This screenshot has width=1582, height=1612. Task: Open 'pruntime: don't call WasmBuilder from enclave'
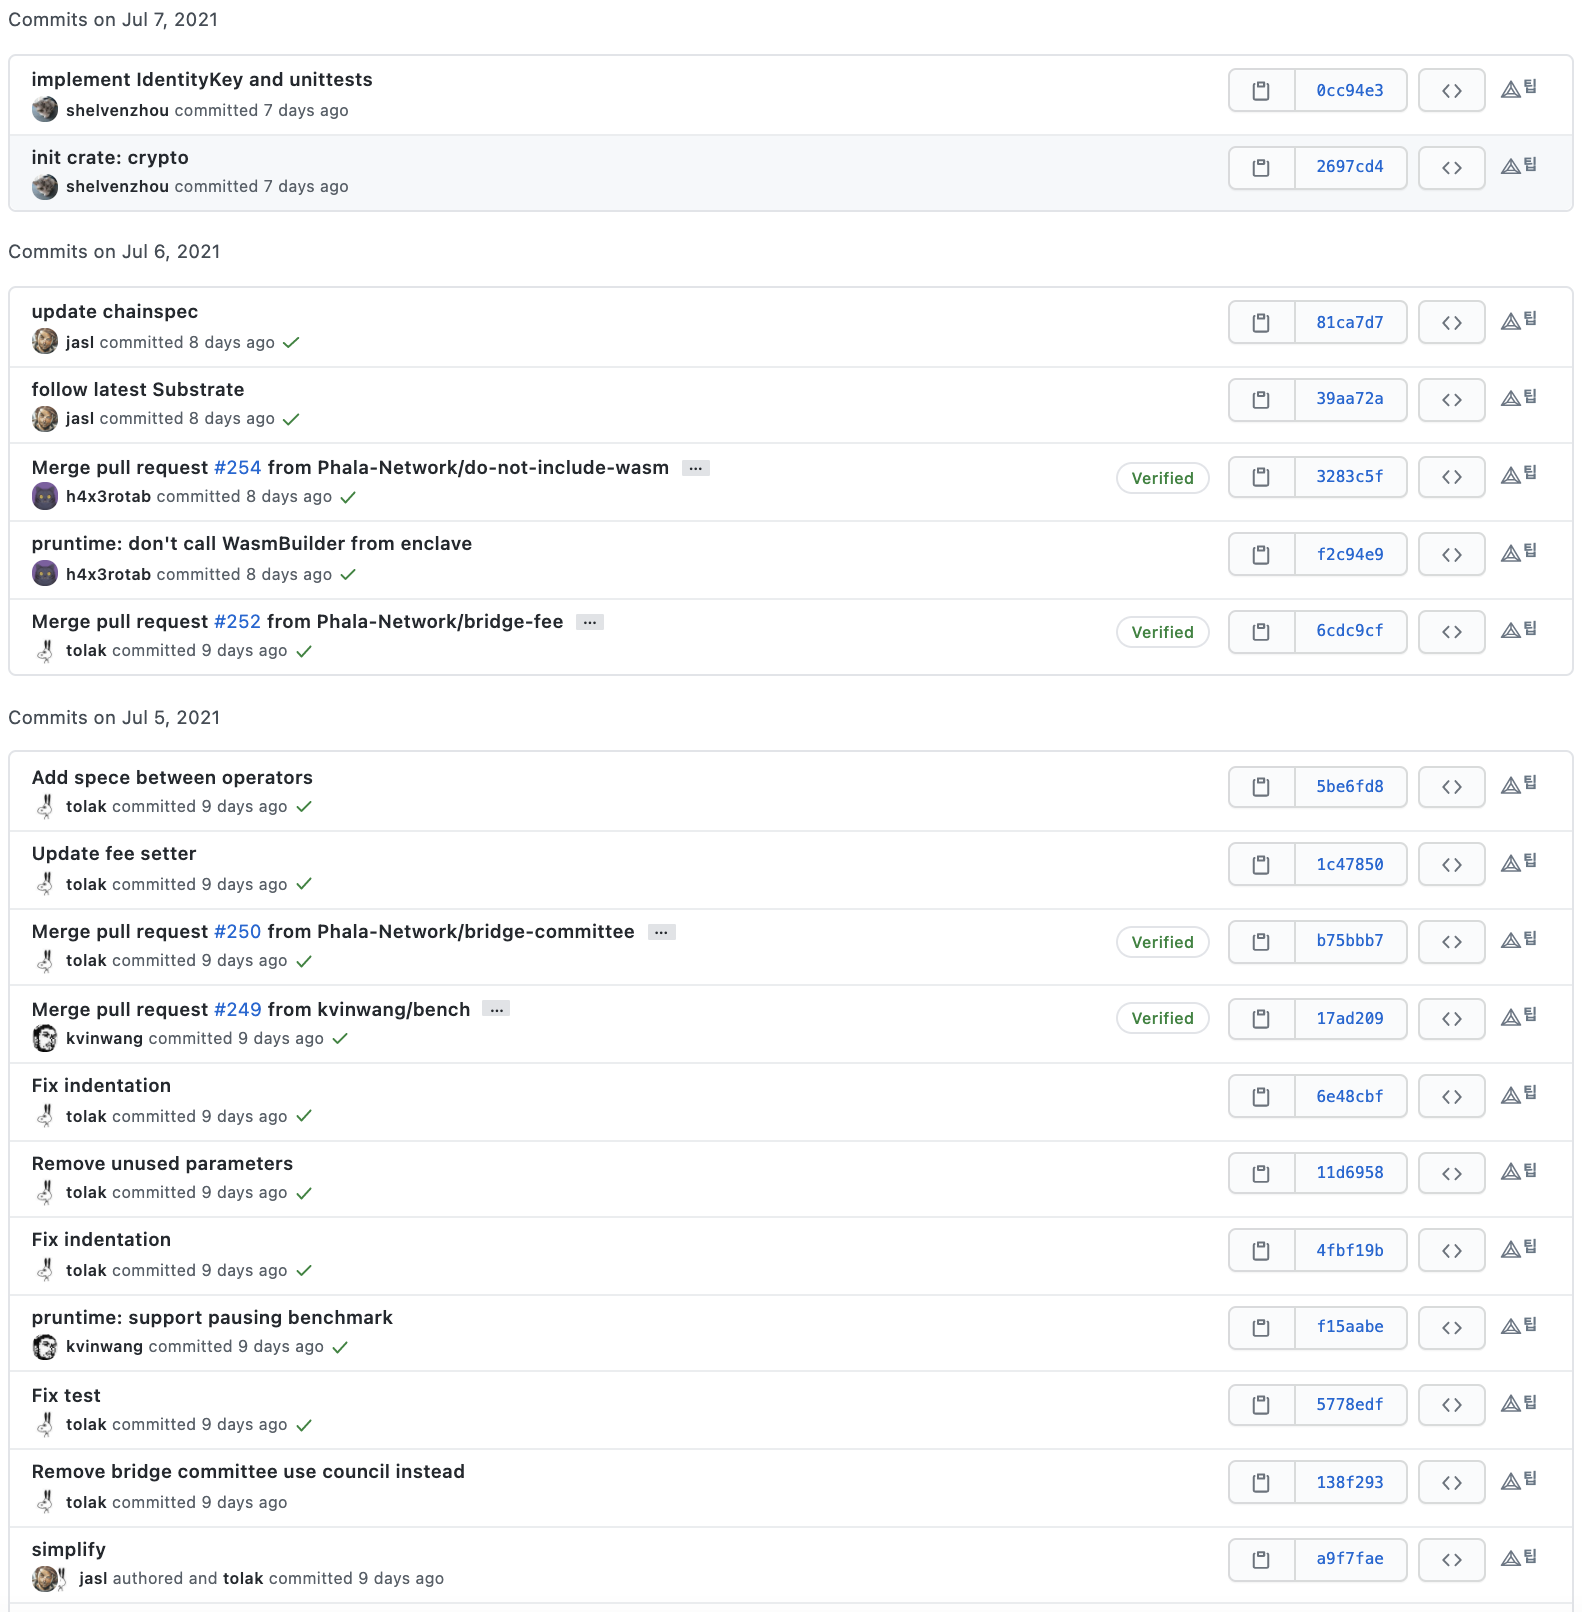tap(252, 544)
